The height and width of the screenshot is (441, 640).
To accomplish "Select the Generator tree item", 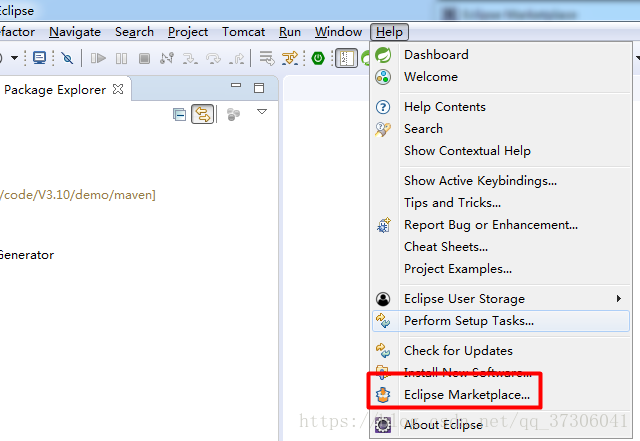I will pos(27,255).
